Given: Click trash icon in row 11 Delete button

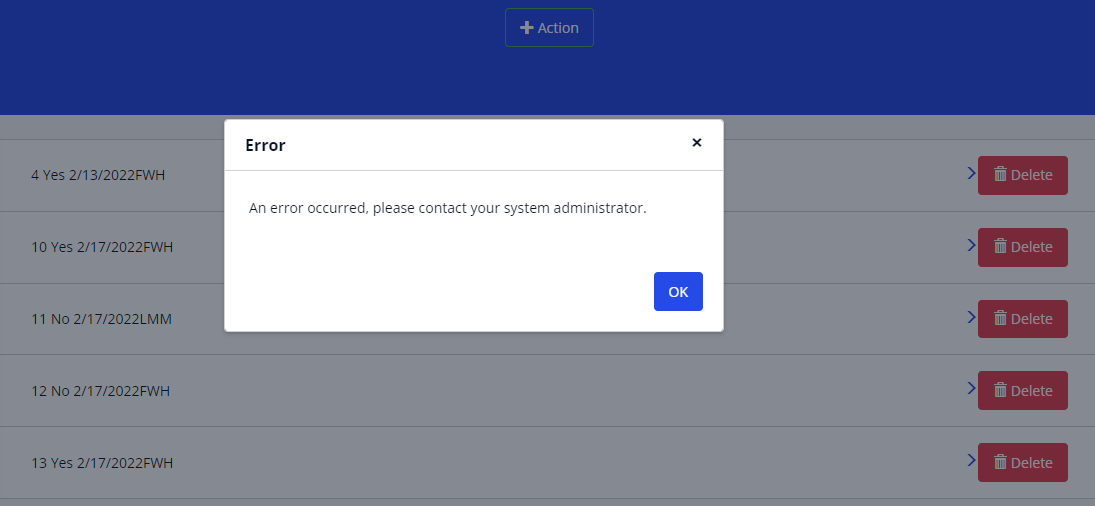Looking at the screenshot, I should click(1000, 318).
